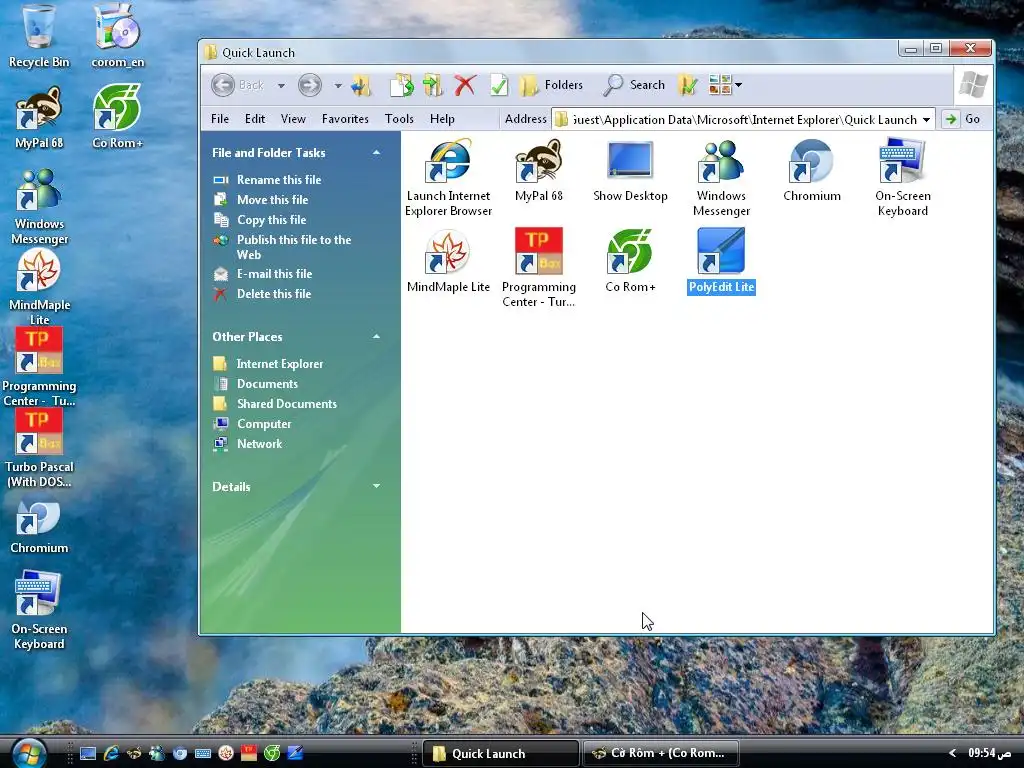Expand the Details section
This screenshot has width=1024, height=768.
click(x=376, y=487)
